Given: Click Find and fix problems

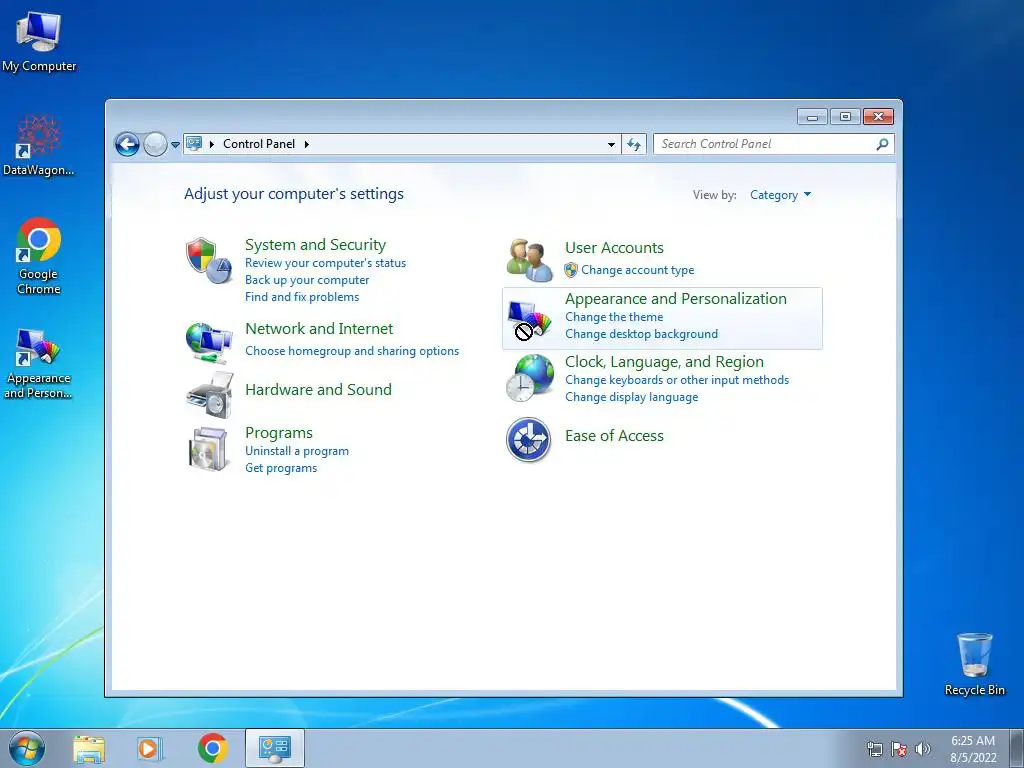Looking at the screenshot, I should coord(302,296).
